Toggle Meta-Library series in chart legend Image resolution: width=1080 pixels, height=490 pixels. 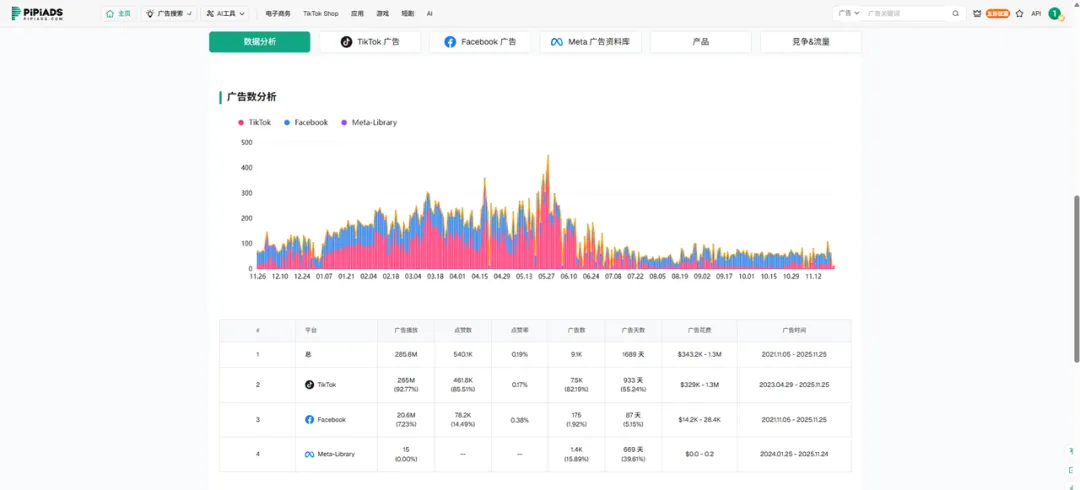click(368, 122)
